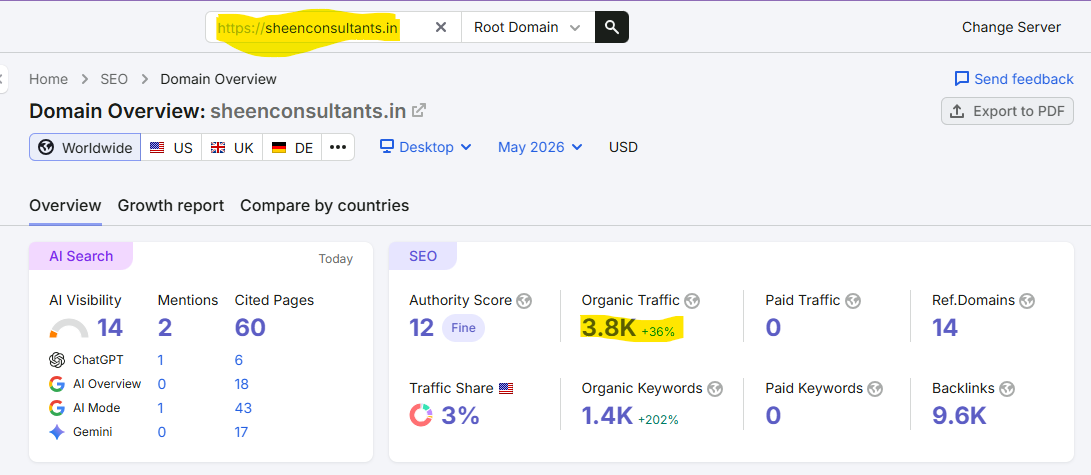Click globe icon beside Organic Traffic

[x=692, y=301]
